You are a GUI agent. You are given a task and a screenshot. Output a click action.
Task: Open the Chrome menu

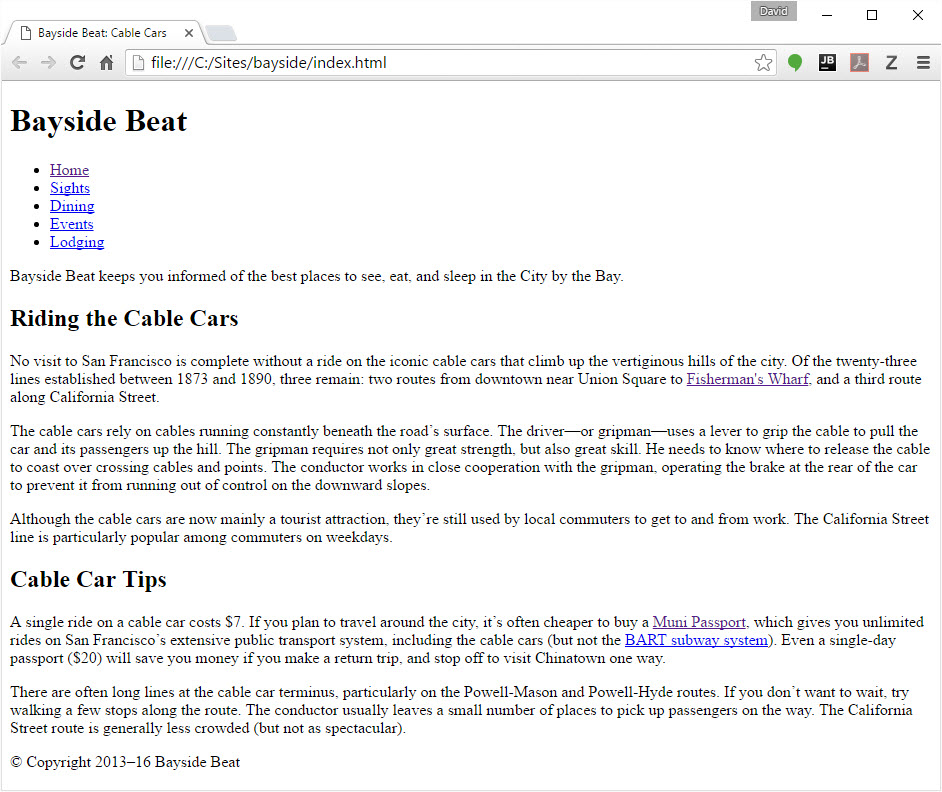click(x=922, y=62)
